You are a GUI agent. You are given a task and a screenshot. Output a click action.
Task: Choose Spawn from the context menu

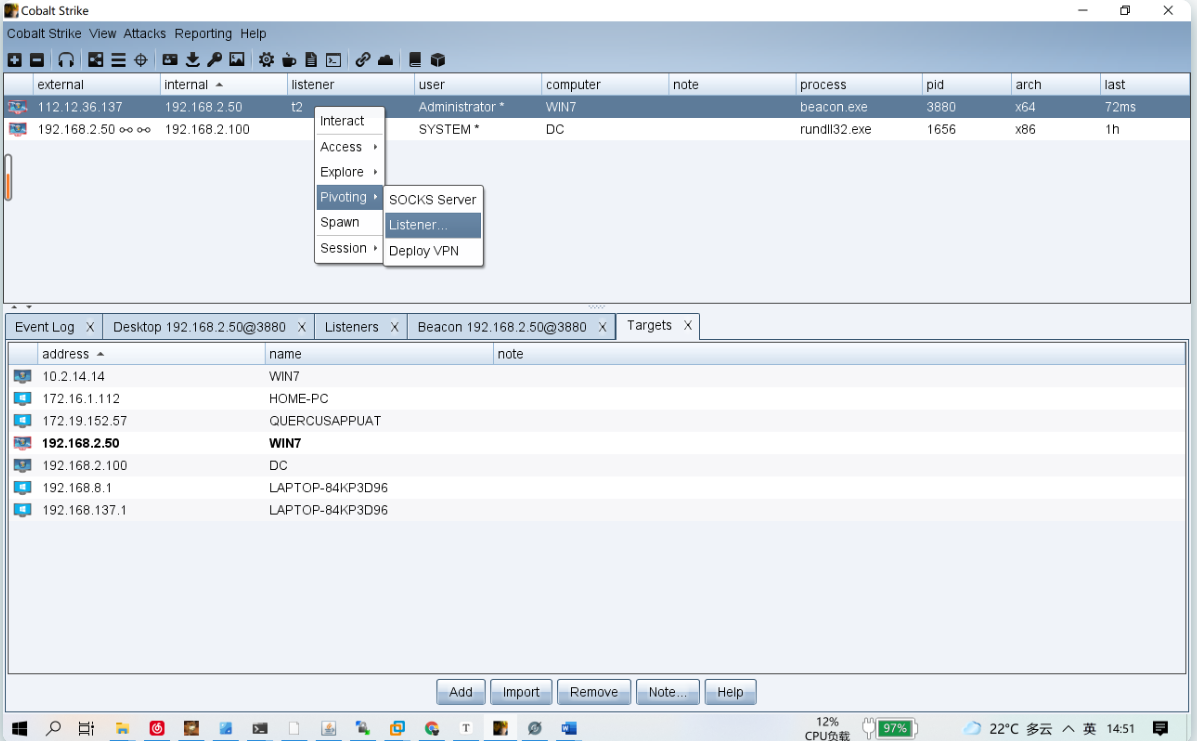click(349, 222)
